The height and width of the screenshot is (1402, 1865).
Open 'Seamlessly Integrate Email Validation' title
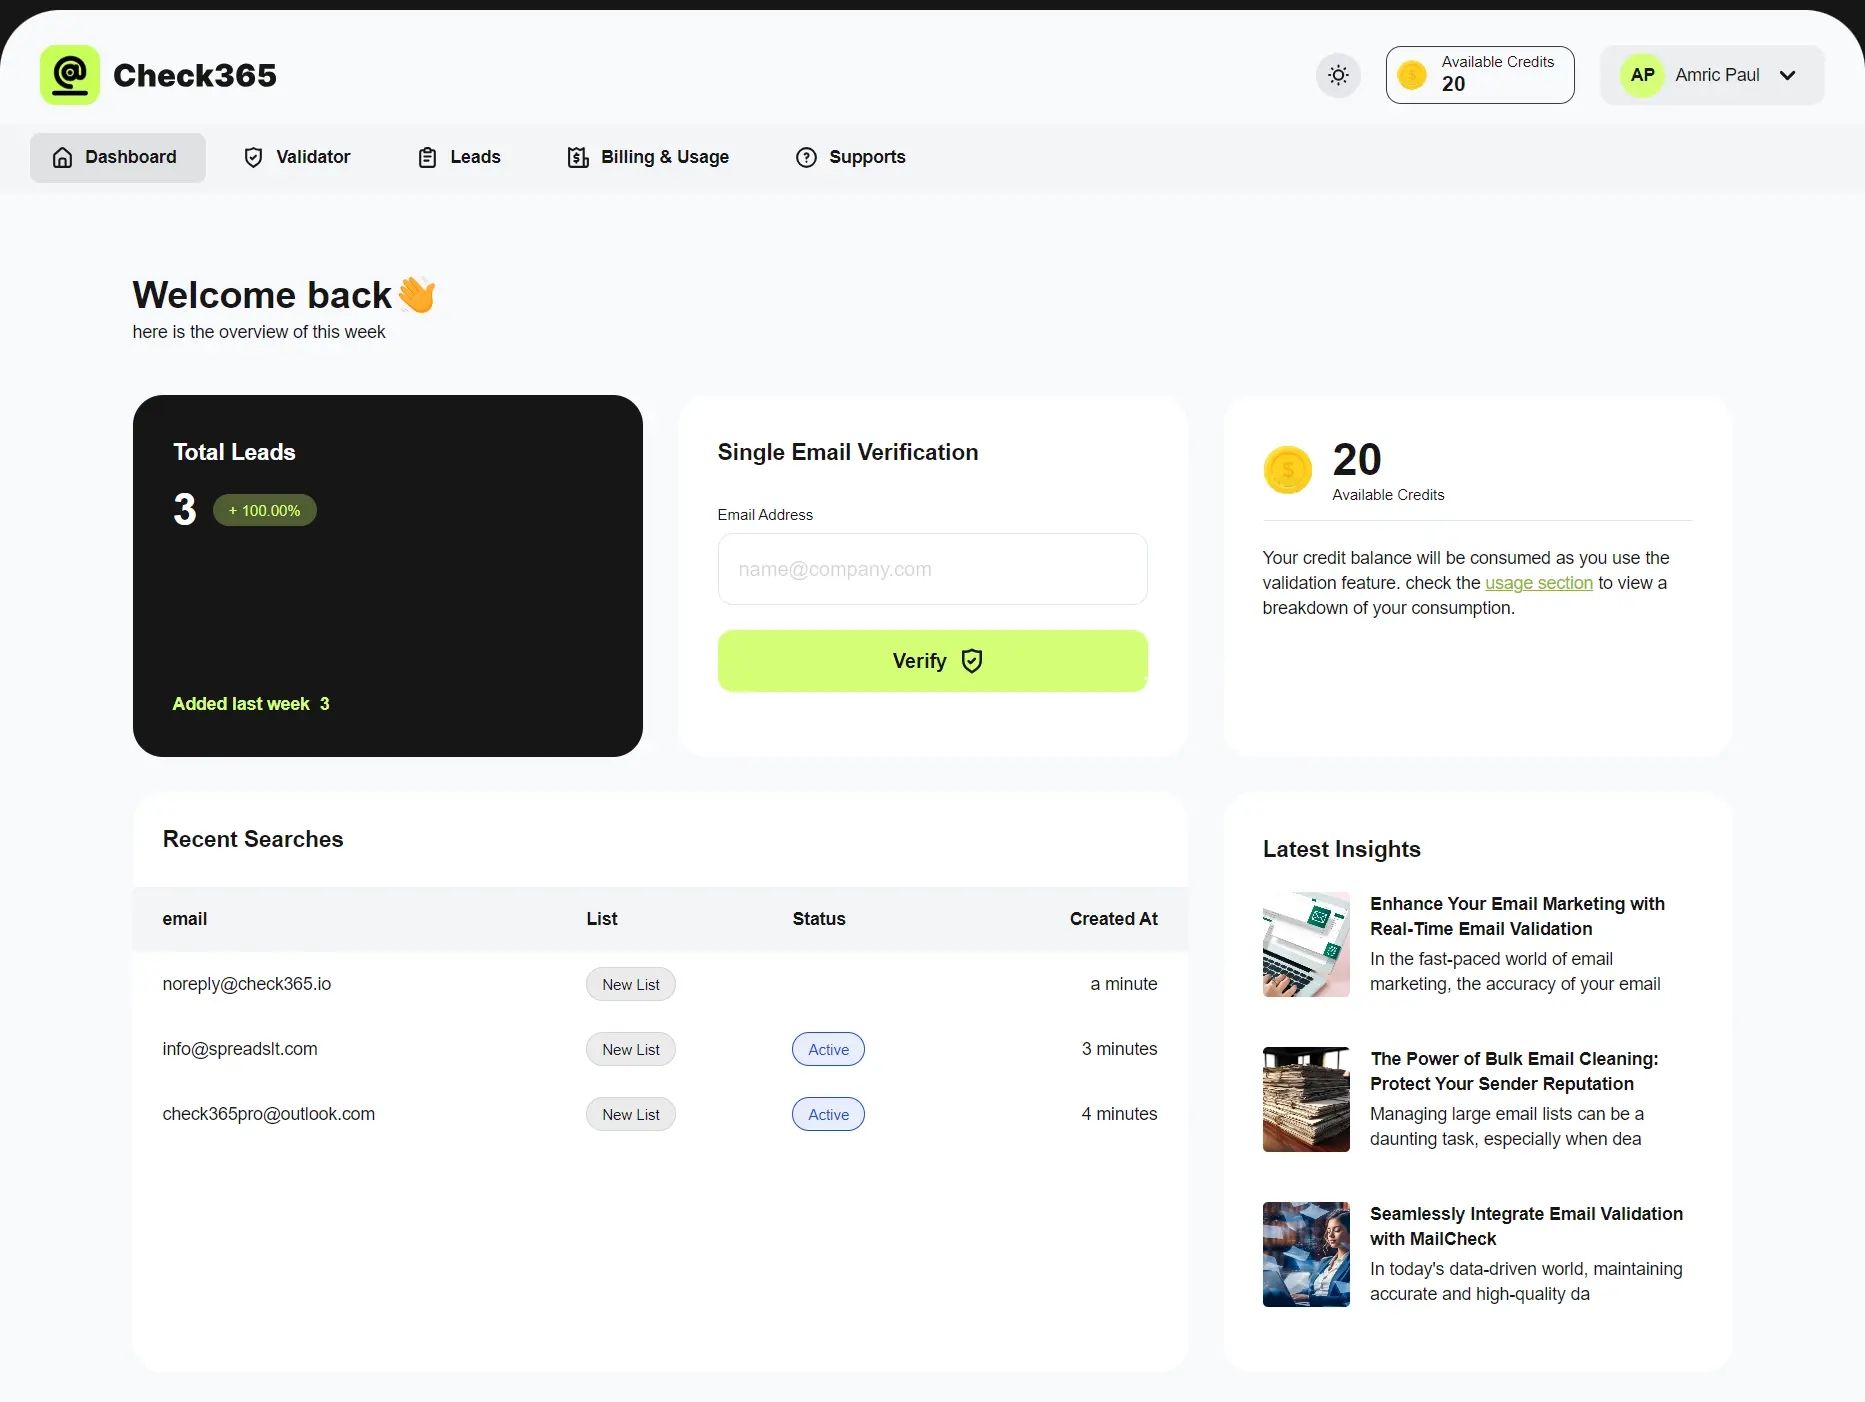point(1526,1226)
